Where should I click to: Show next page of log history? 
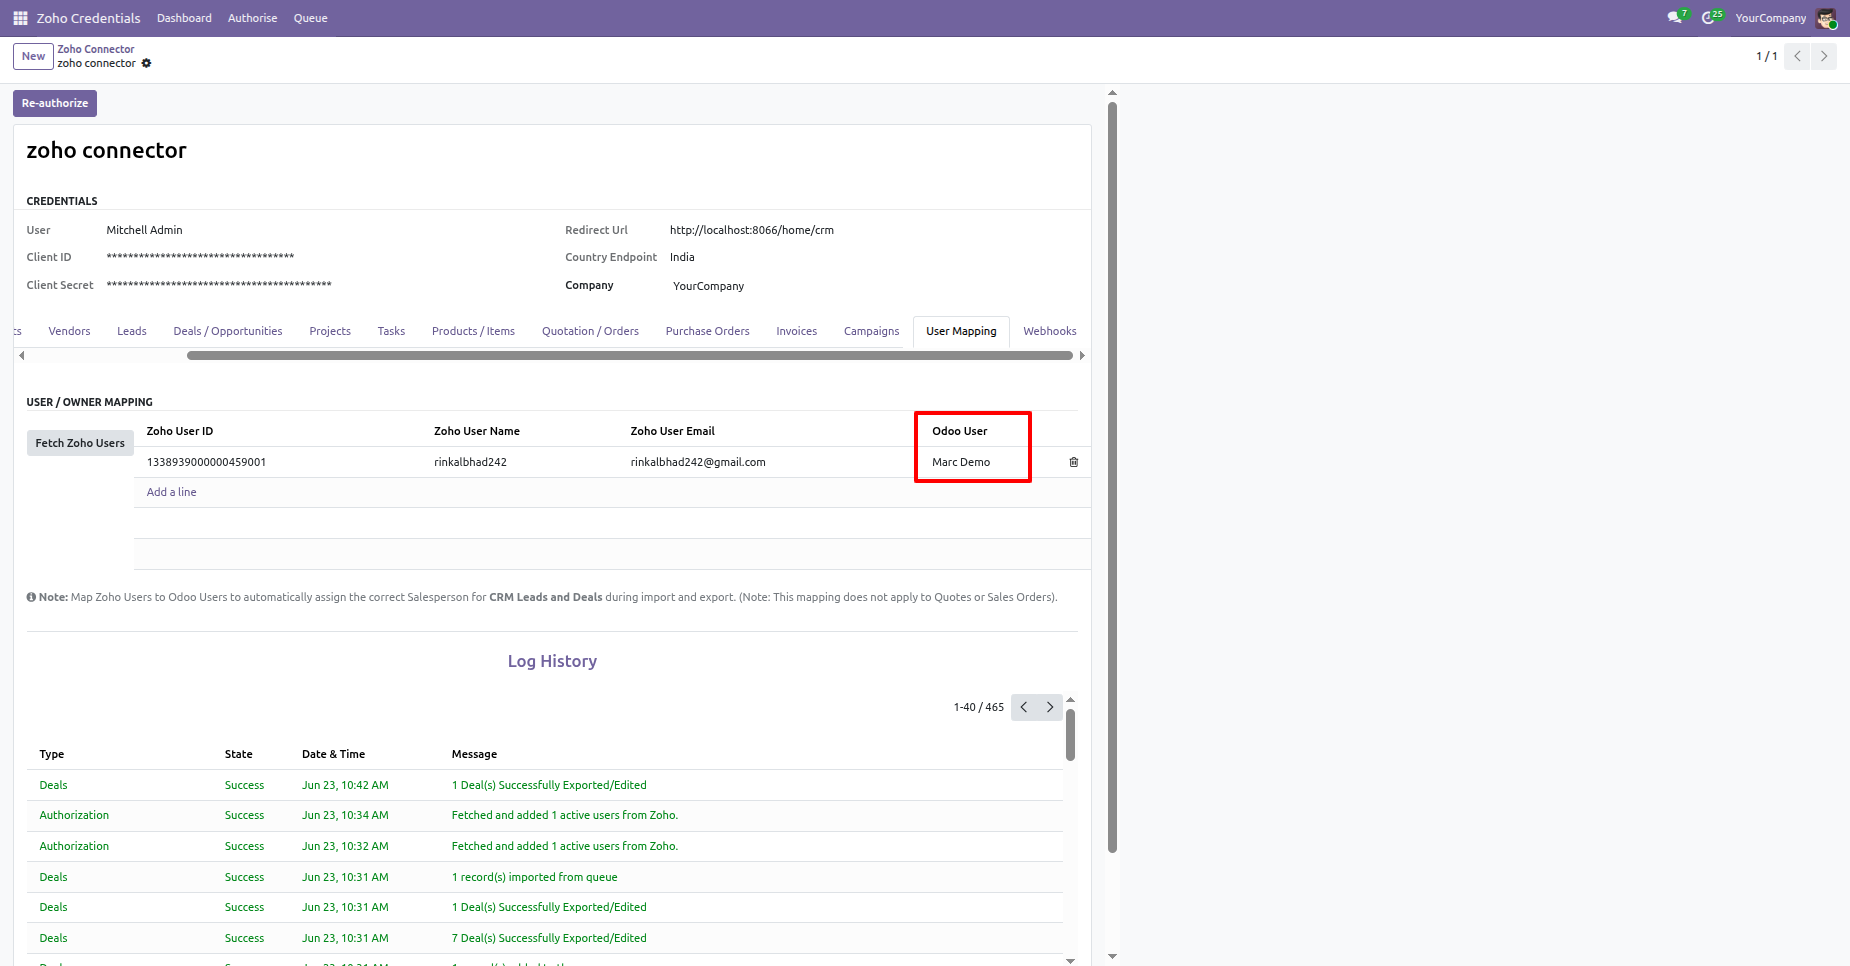1050,707
